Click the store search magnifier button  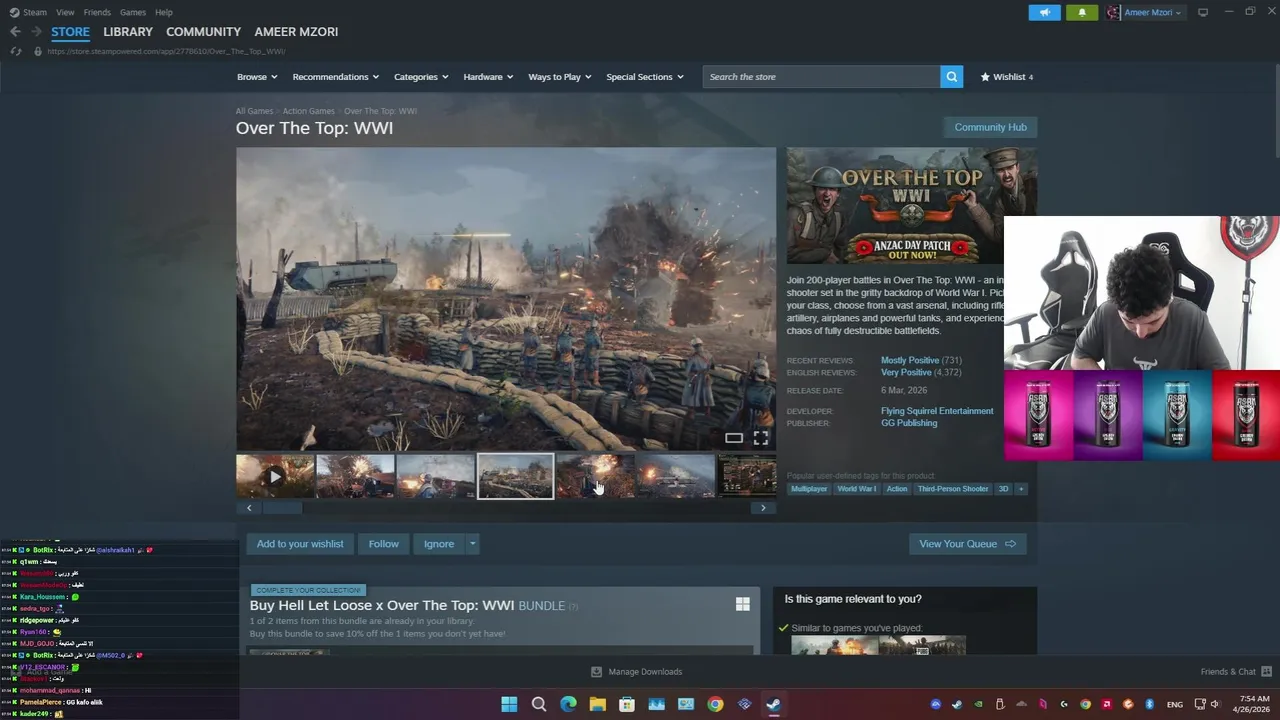[952, 77]
